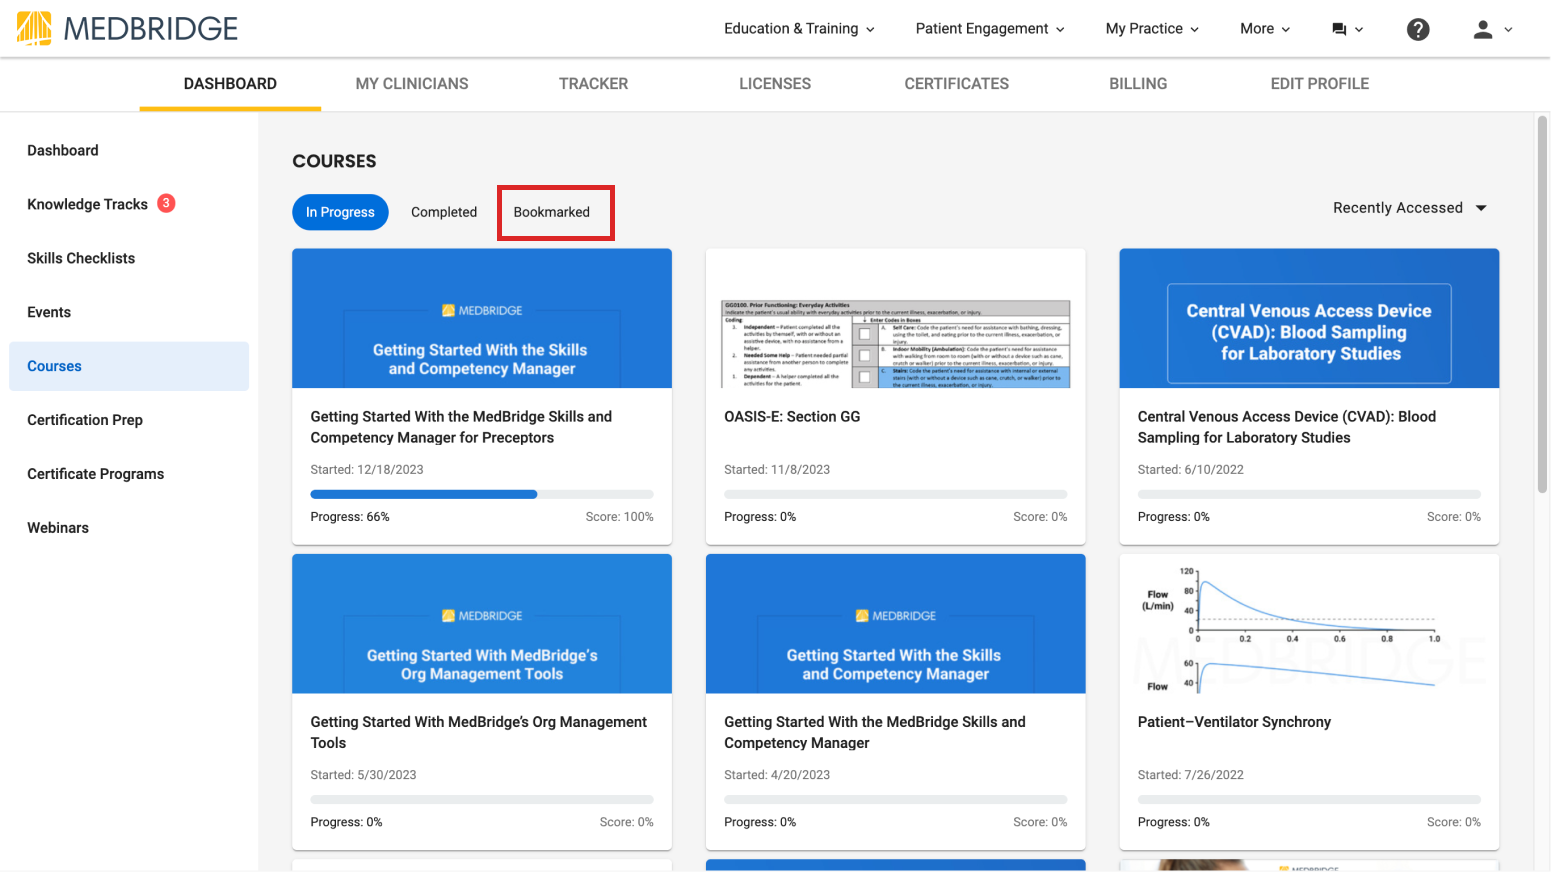This screenshot has width=1551, height=872.
Task: Click the Central Venous Access Device course title
Action: point(1287,427)
